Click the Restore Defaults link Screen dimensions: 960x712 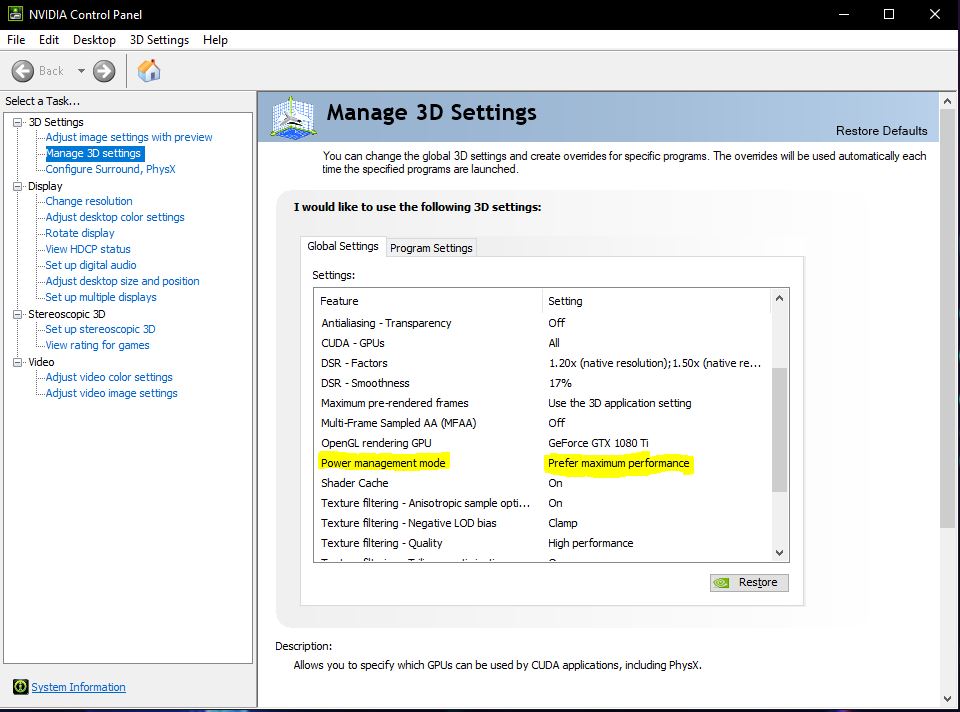[882, 131]
